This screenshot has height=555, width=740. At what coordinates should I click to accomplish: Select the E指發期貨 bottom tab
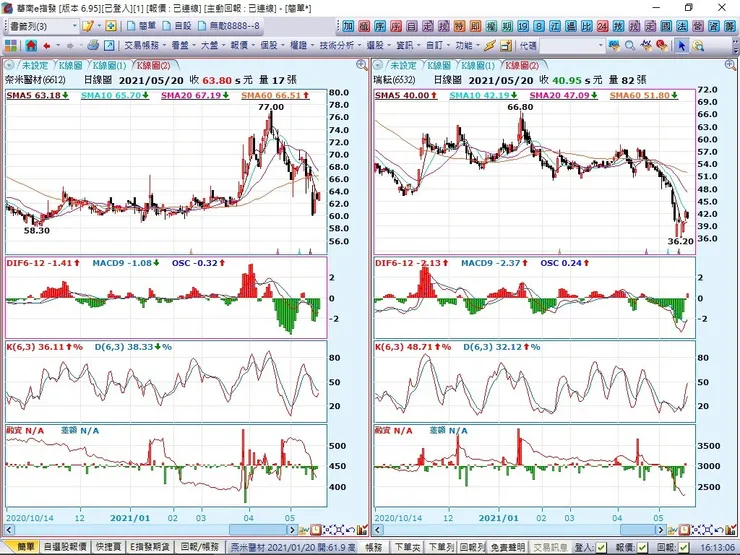150,547
